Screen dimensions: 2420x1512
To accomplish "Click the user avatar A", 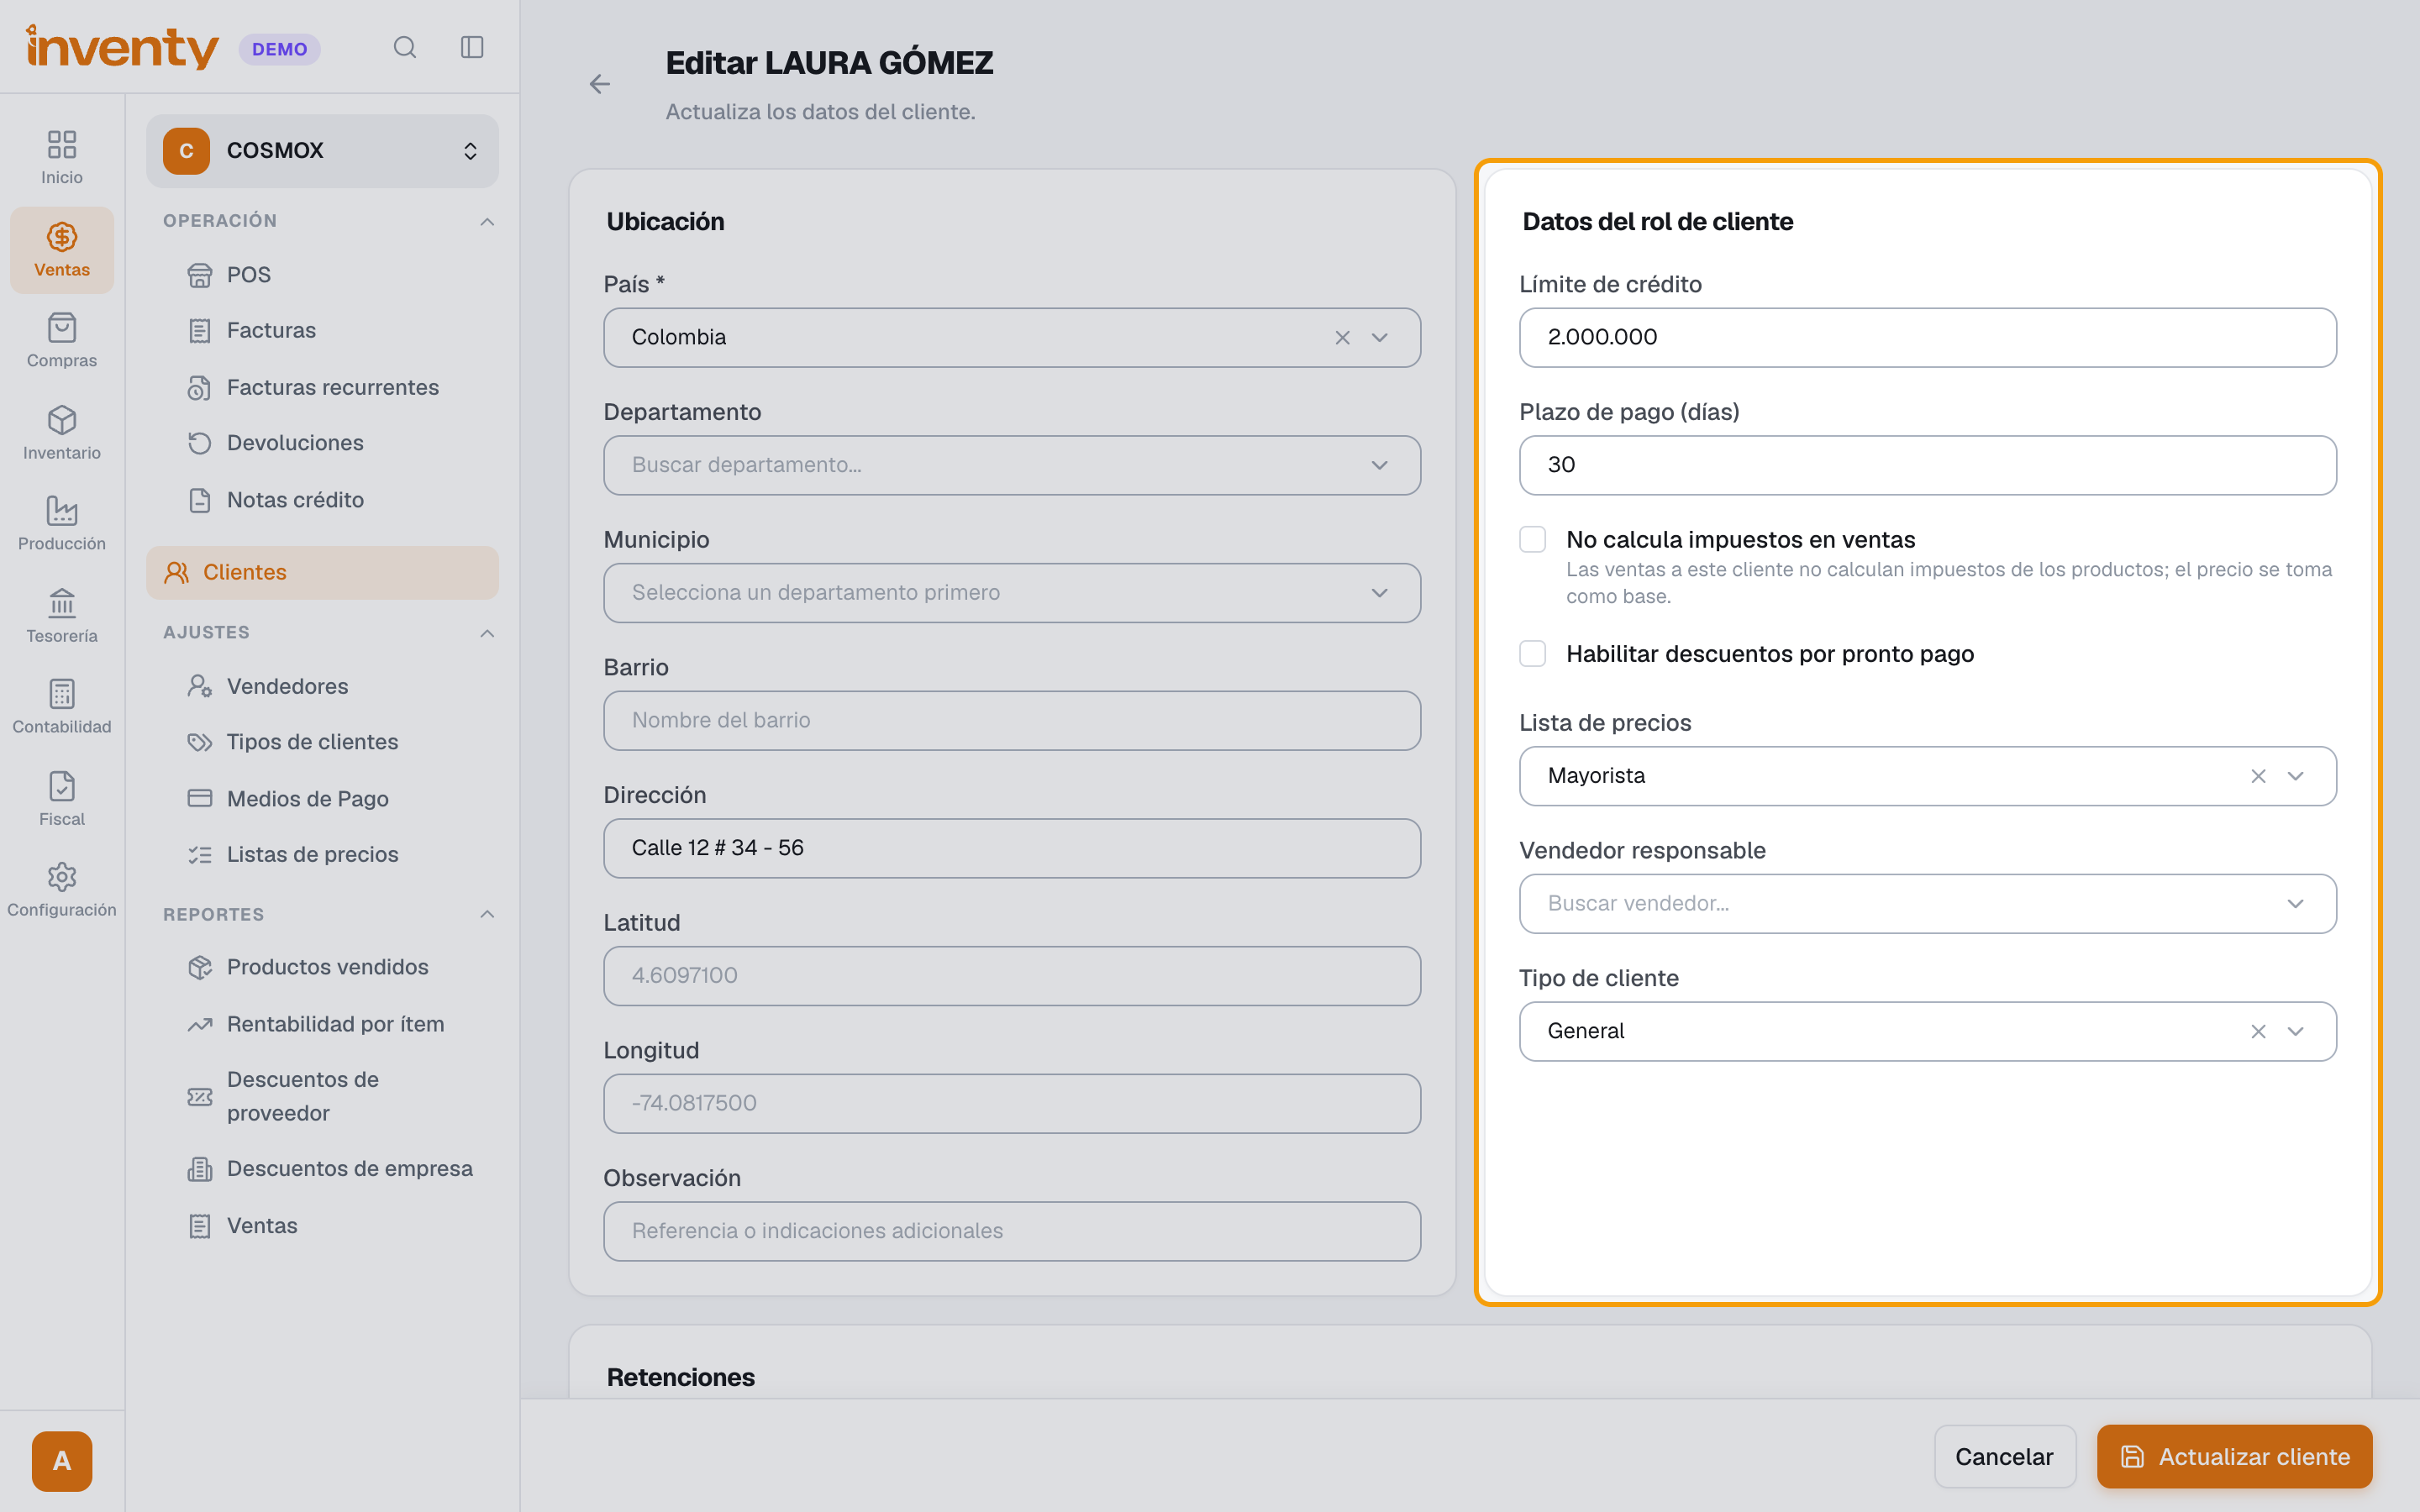I will coord(62,1461).
